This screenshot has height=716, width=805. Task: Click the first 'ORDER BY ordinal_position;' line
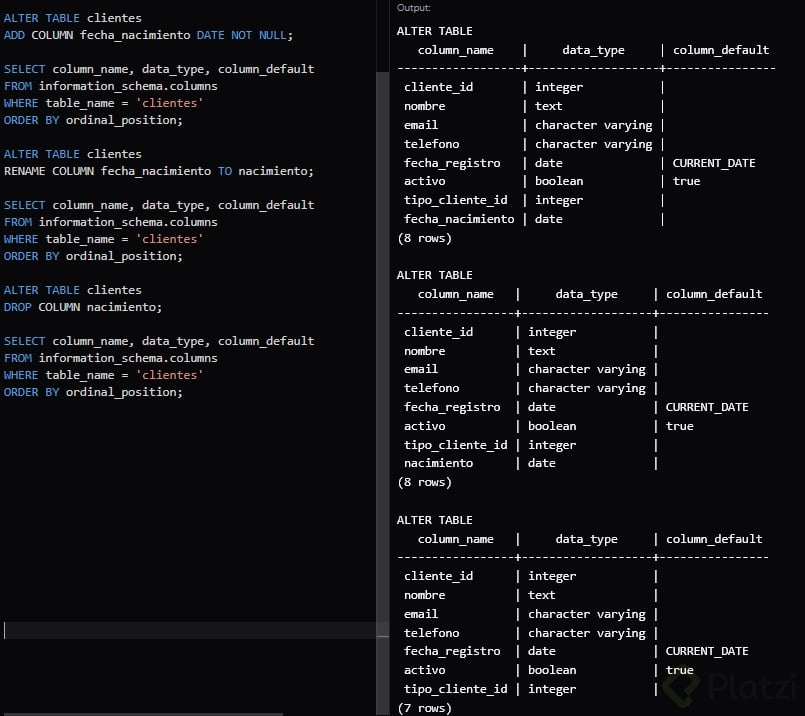coord(93,120)
